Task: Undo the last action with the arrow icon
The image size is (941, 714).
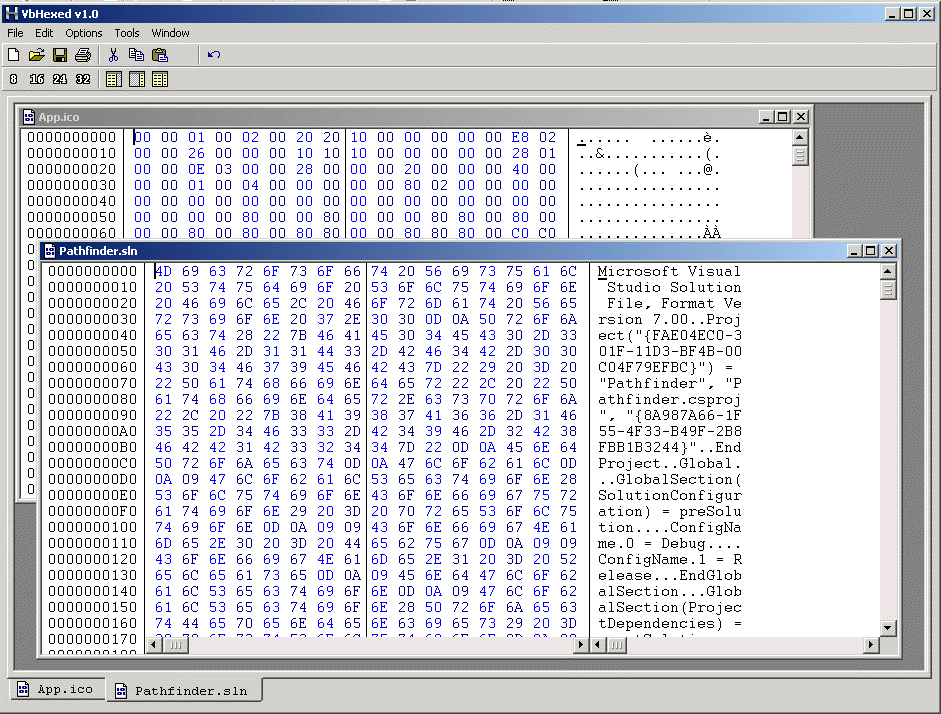Action: tap(214, 55)
